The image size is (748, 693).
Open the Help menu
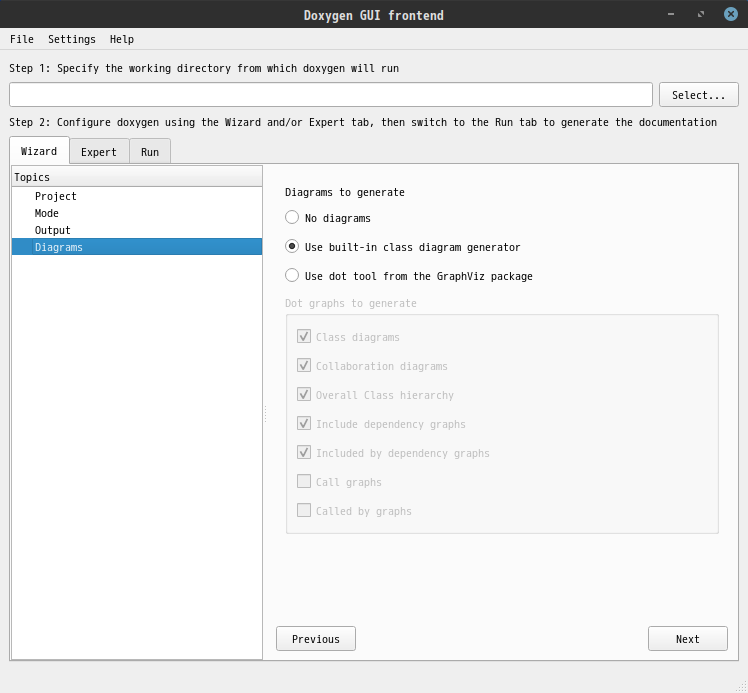coord(122,39)
